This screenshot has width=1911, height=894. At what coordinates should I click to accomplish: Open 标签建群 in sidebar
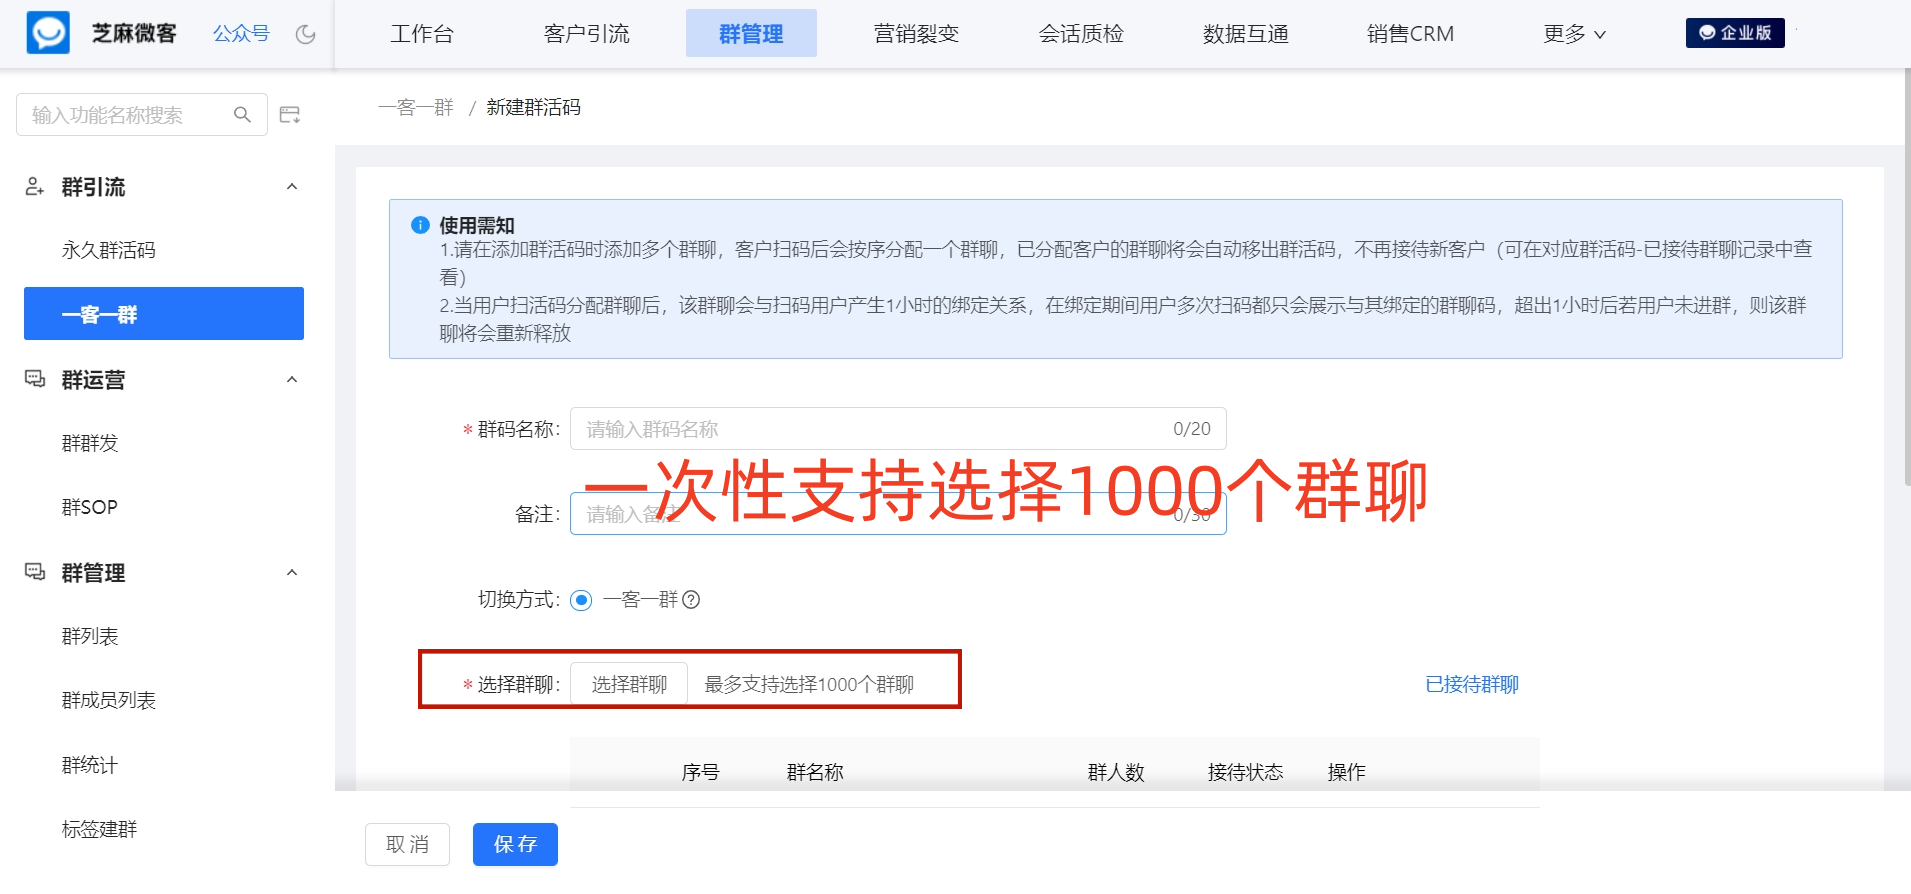[99, 829]
